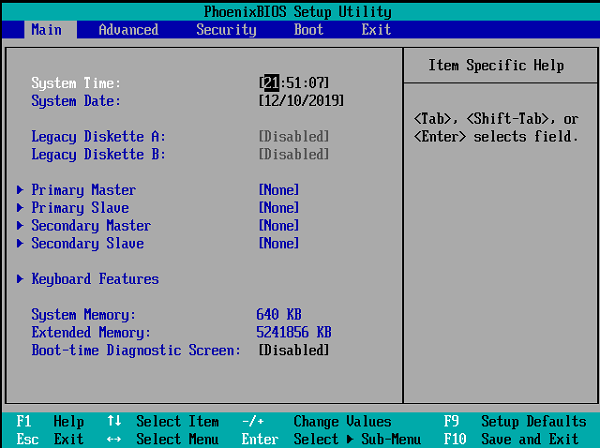Toggle Legacy Diskette B Disabled value
This screenshot has height=448, width=600.
(x=293, y=154)
